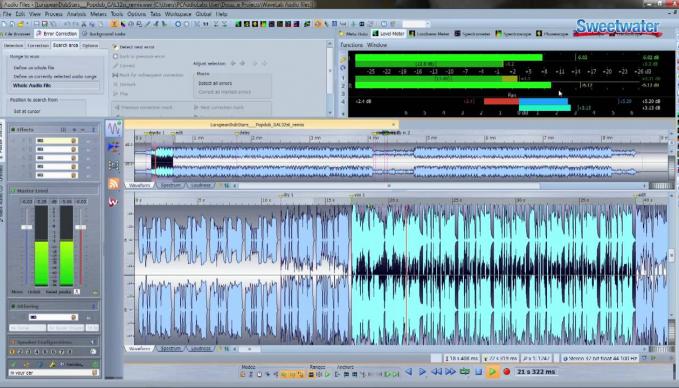Click Define as whole file
The height and width of the screenshot is (388, 679).
tap(34, 68)
